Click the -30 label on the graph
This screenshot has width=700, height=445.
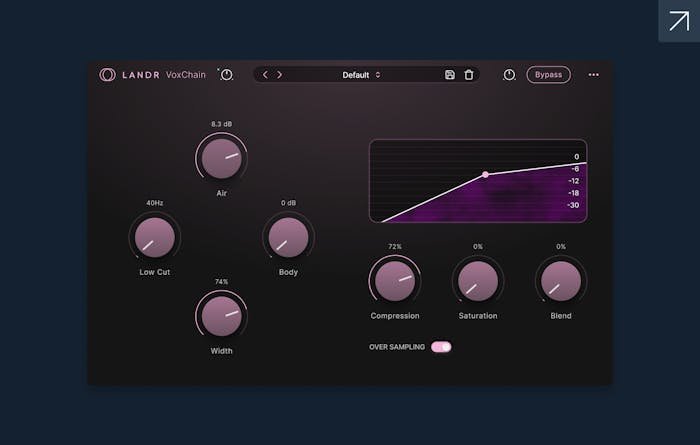[x=573, y=205]
